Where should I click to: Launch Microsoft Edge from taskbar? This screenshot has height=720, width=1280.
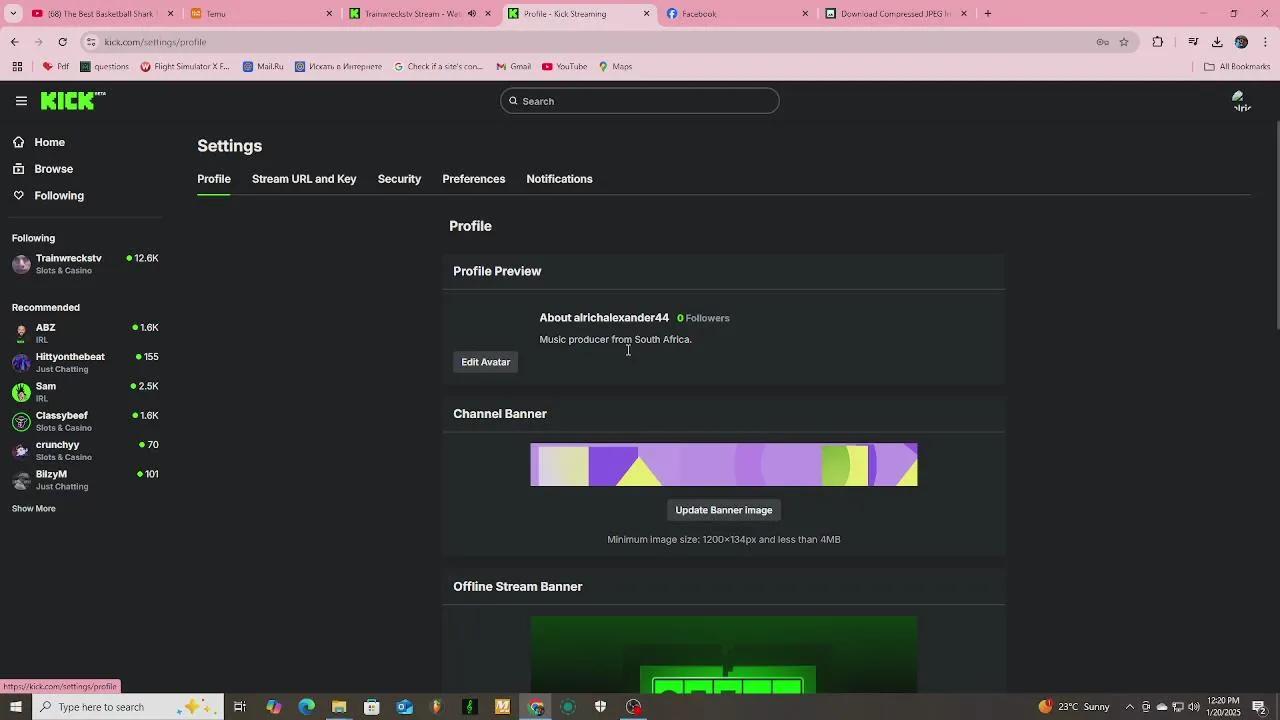[x=306, y=707]
